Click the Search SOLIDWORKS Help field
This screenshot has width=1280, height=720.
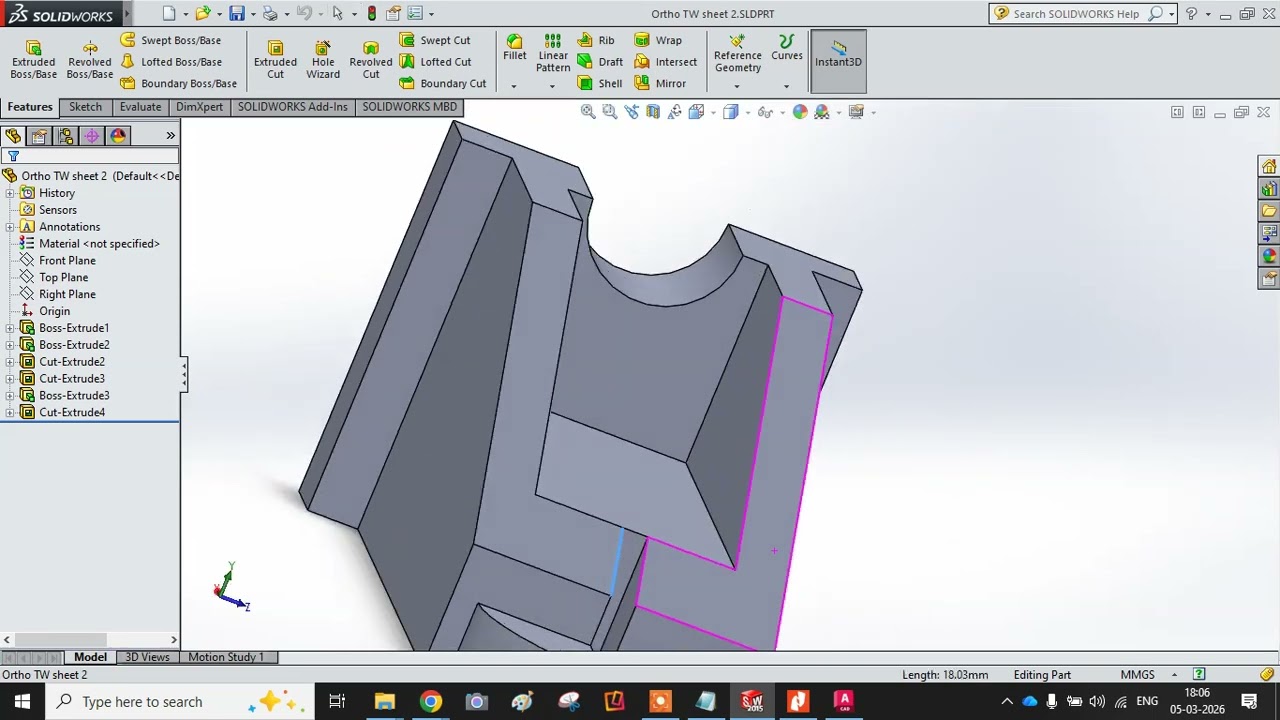pos(1078,14)
